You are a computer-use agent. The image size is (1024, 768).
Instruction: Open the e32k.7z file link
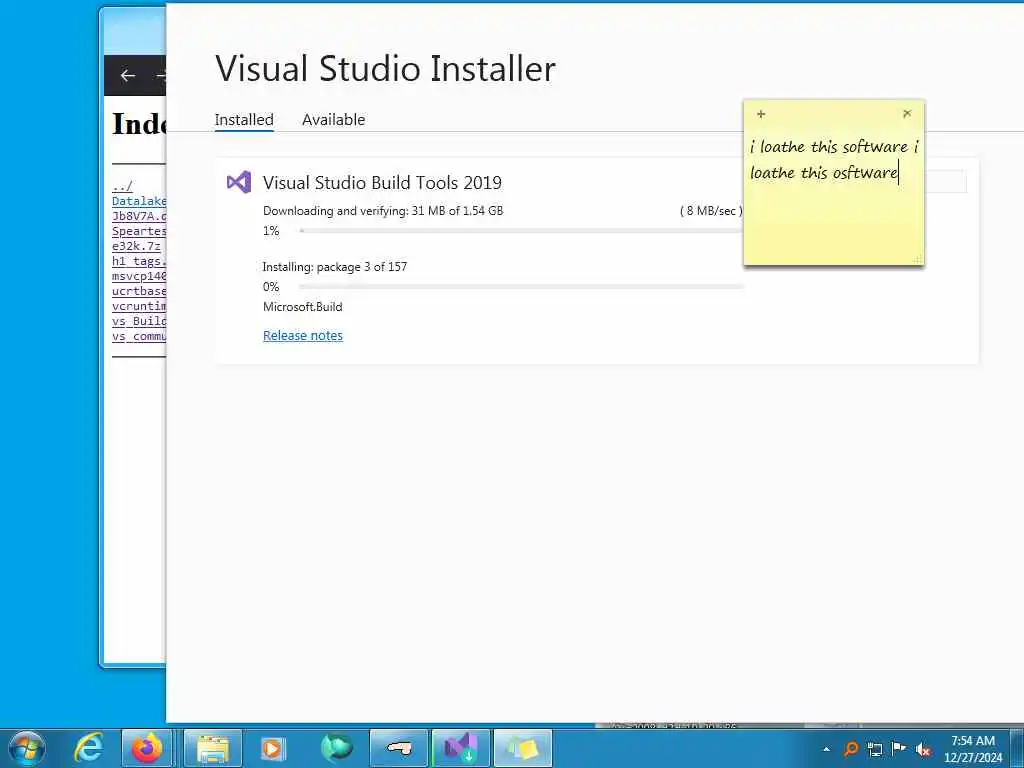(x=136, y=246)
